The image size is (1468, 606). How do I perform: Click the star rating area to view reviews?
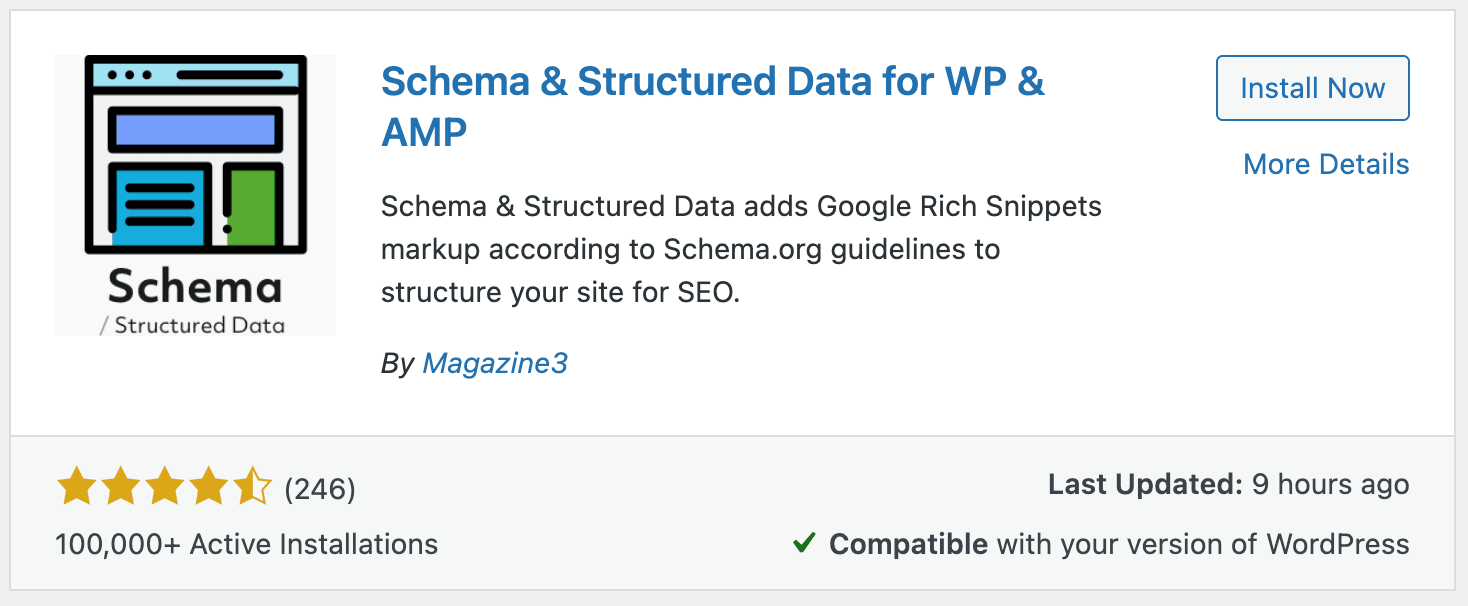(166, 485)
